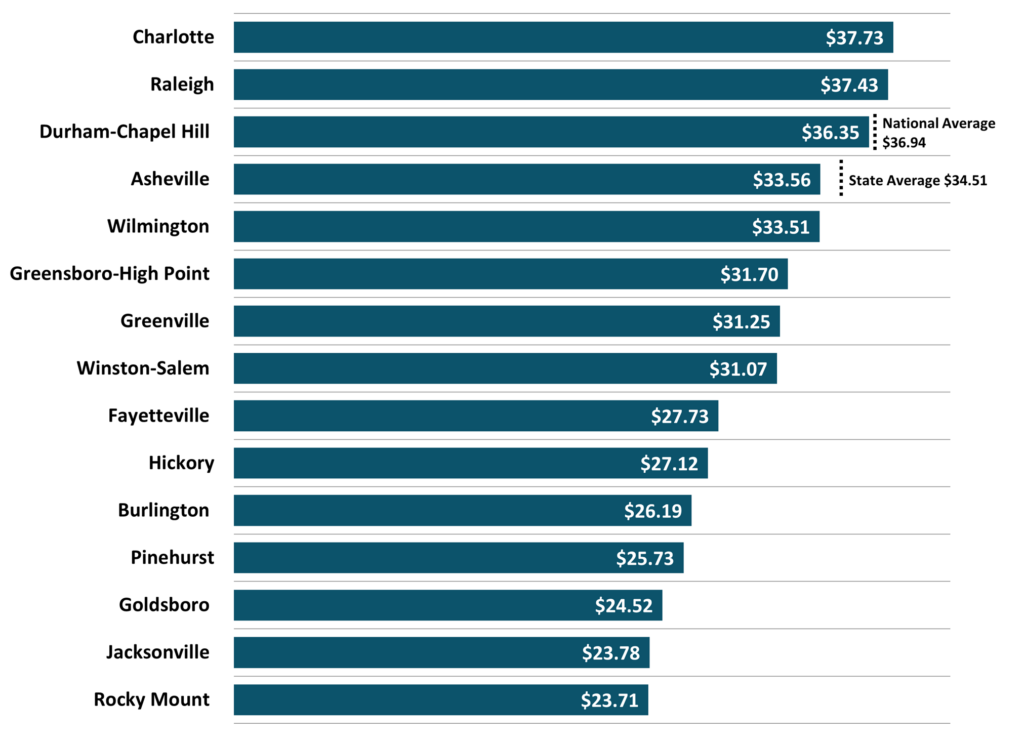
Task: Click the Greenville bar at $31.25
Action: [x=506, y=321]
